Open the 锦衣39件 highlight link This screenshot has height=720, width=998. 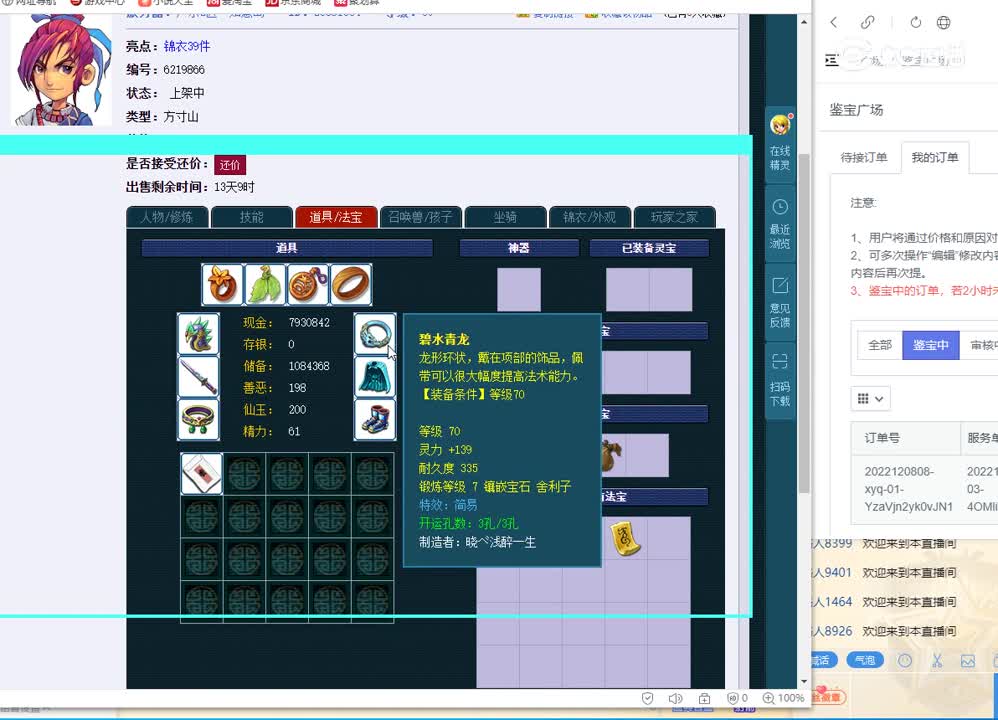coord(187,46)
